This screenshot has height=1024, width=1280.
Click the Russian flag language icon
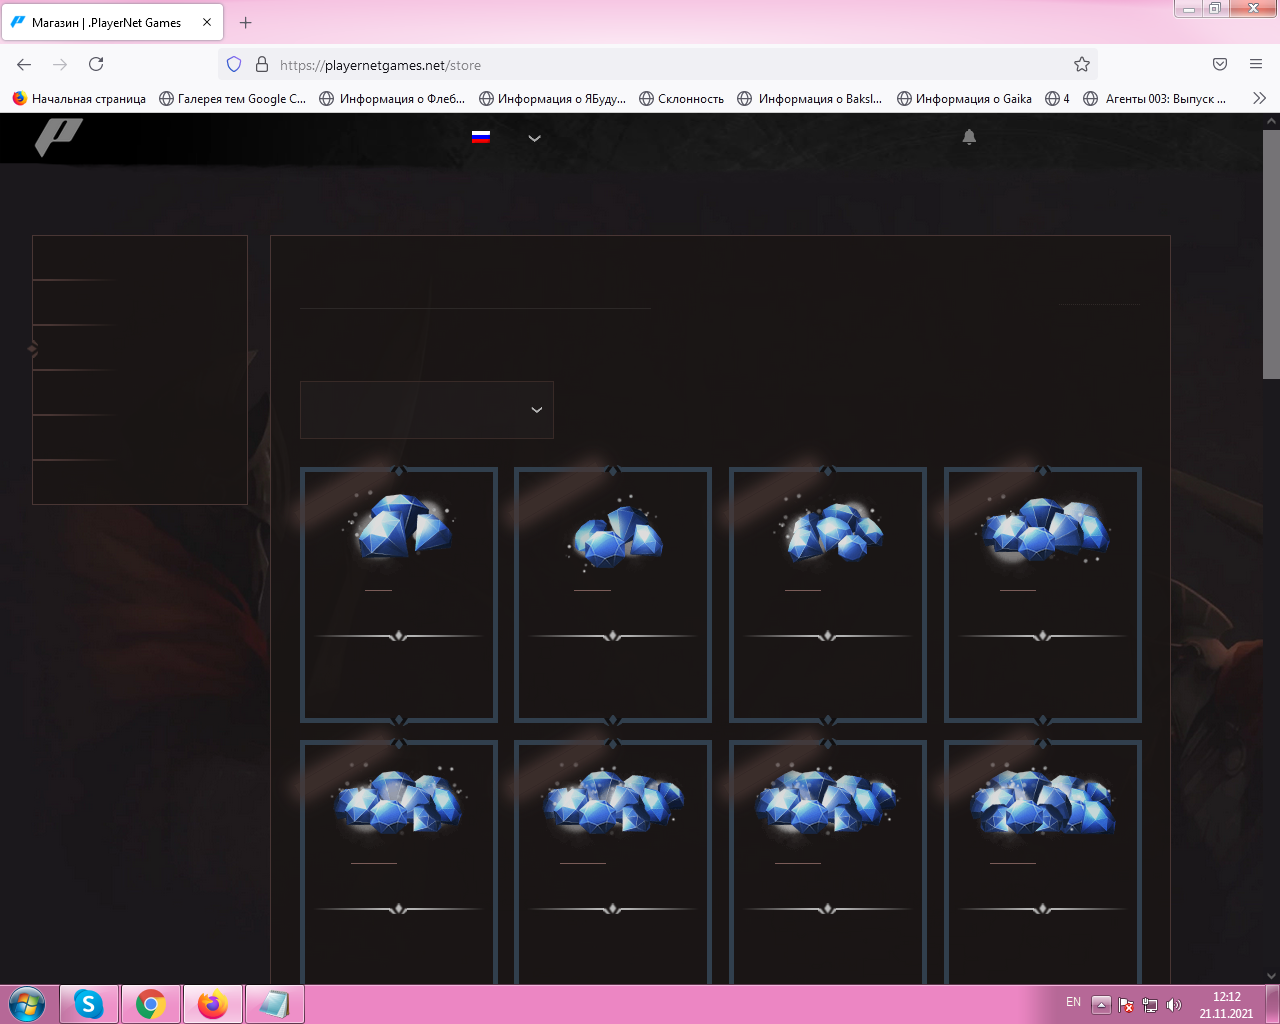pos(481,137)
